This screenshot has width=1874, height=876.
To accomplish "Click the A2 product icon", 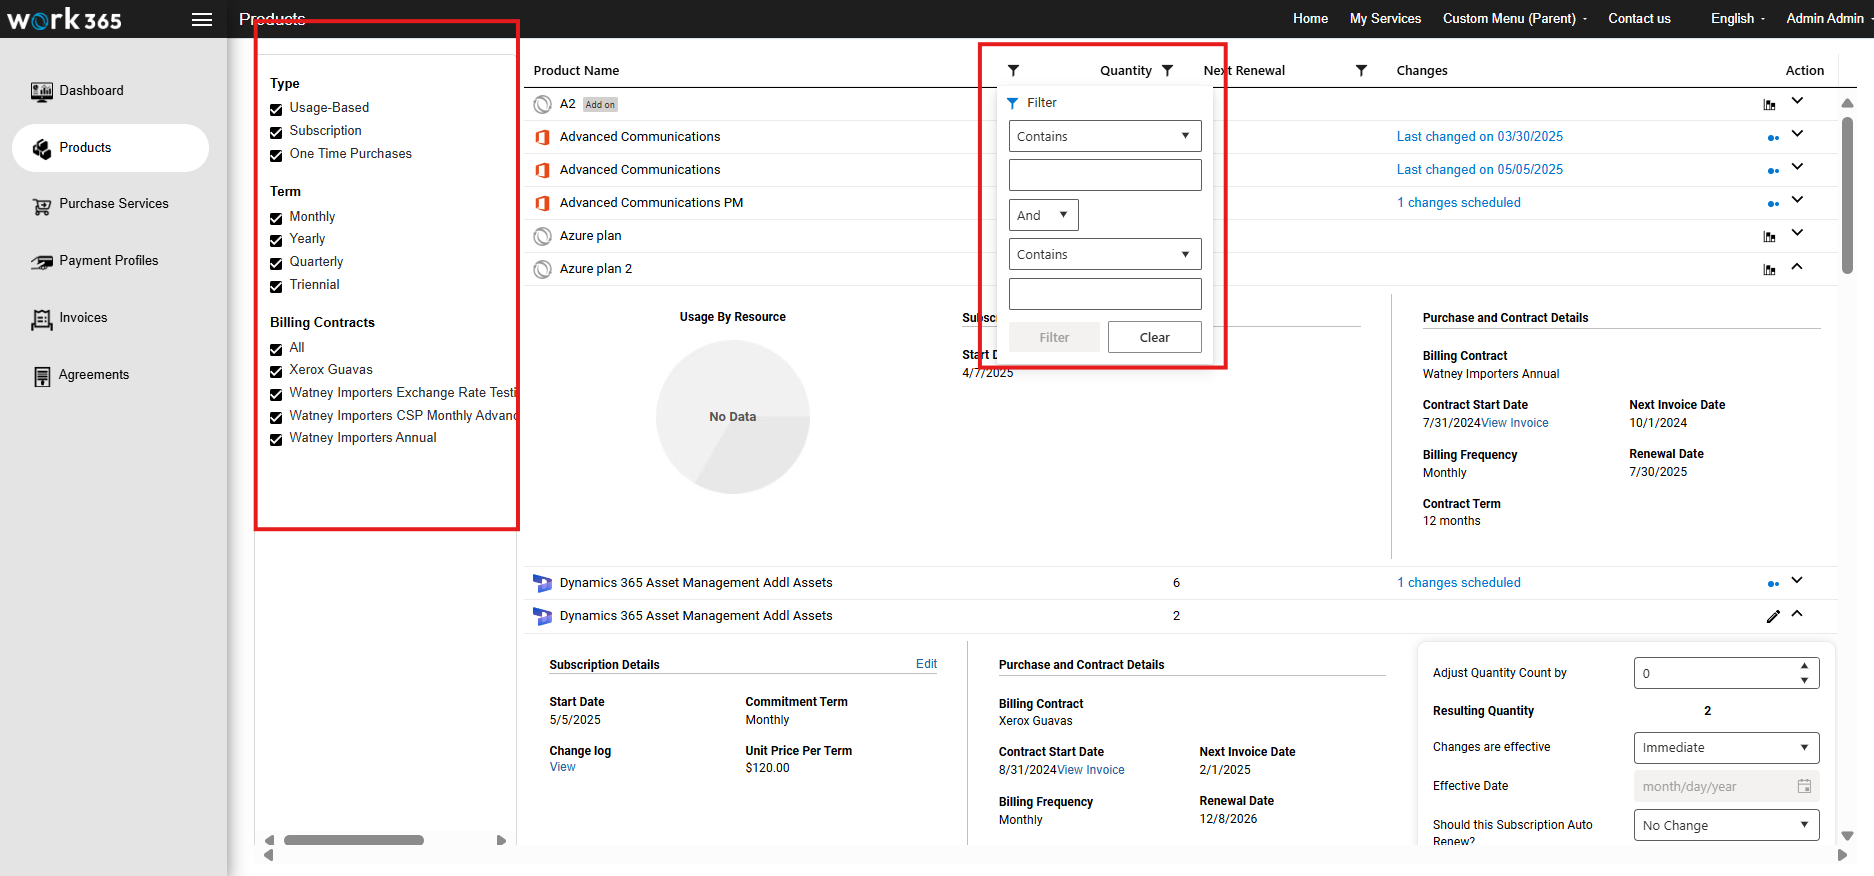I will pyautogui.click(x=543, y=104).
